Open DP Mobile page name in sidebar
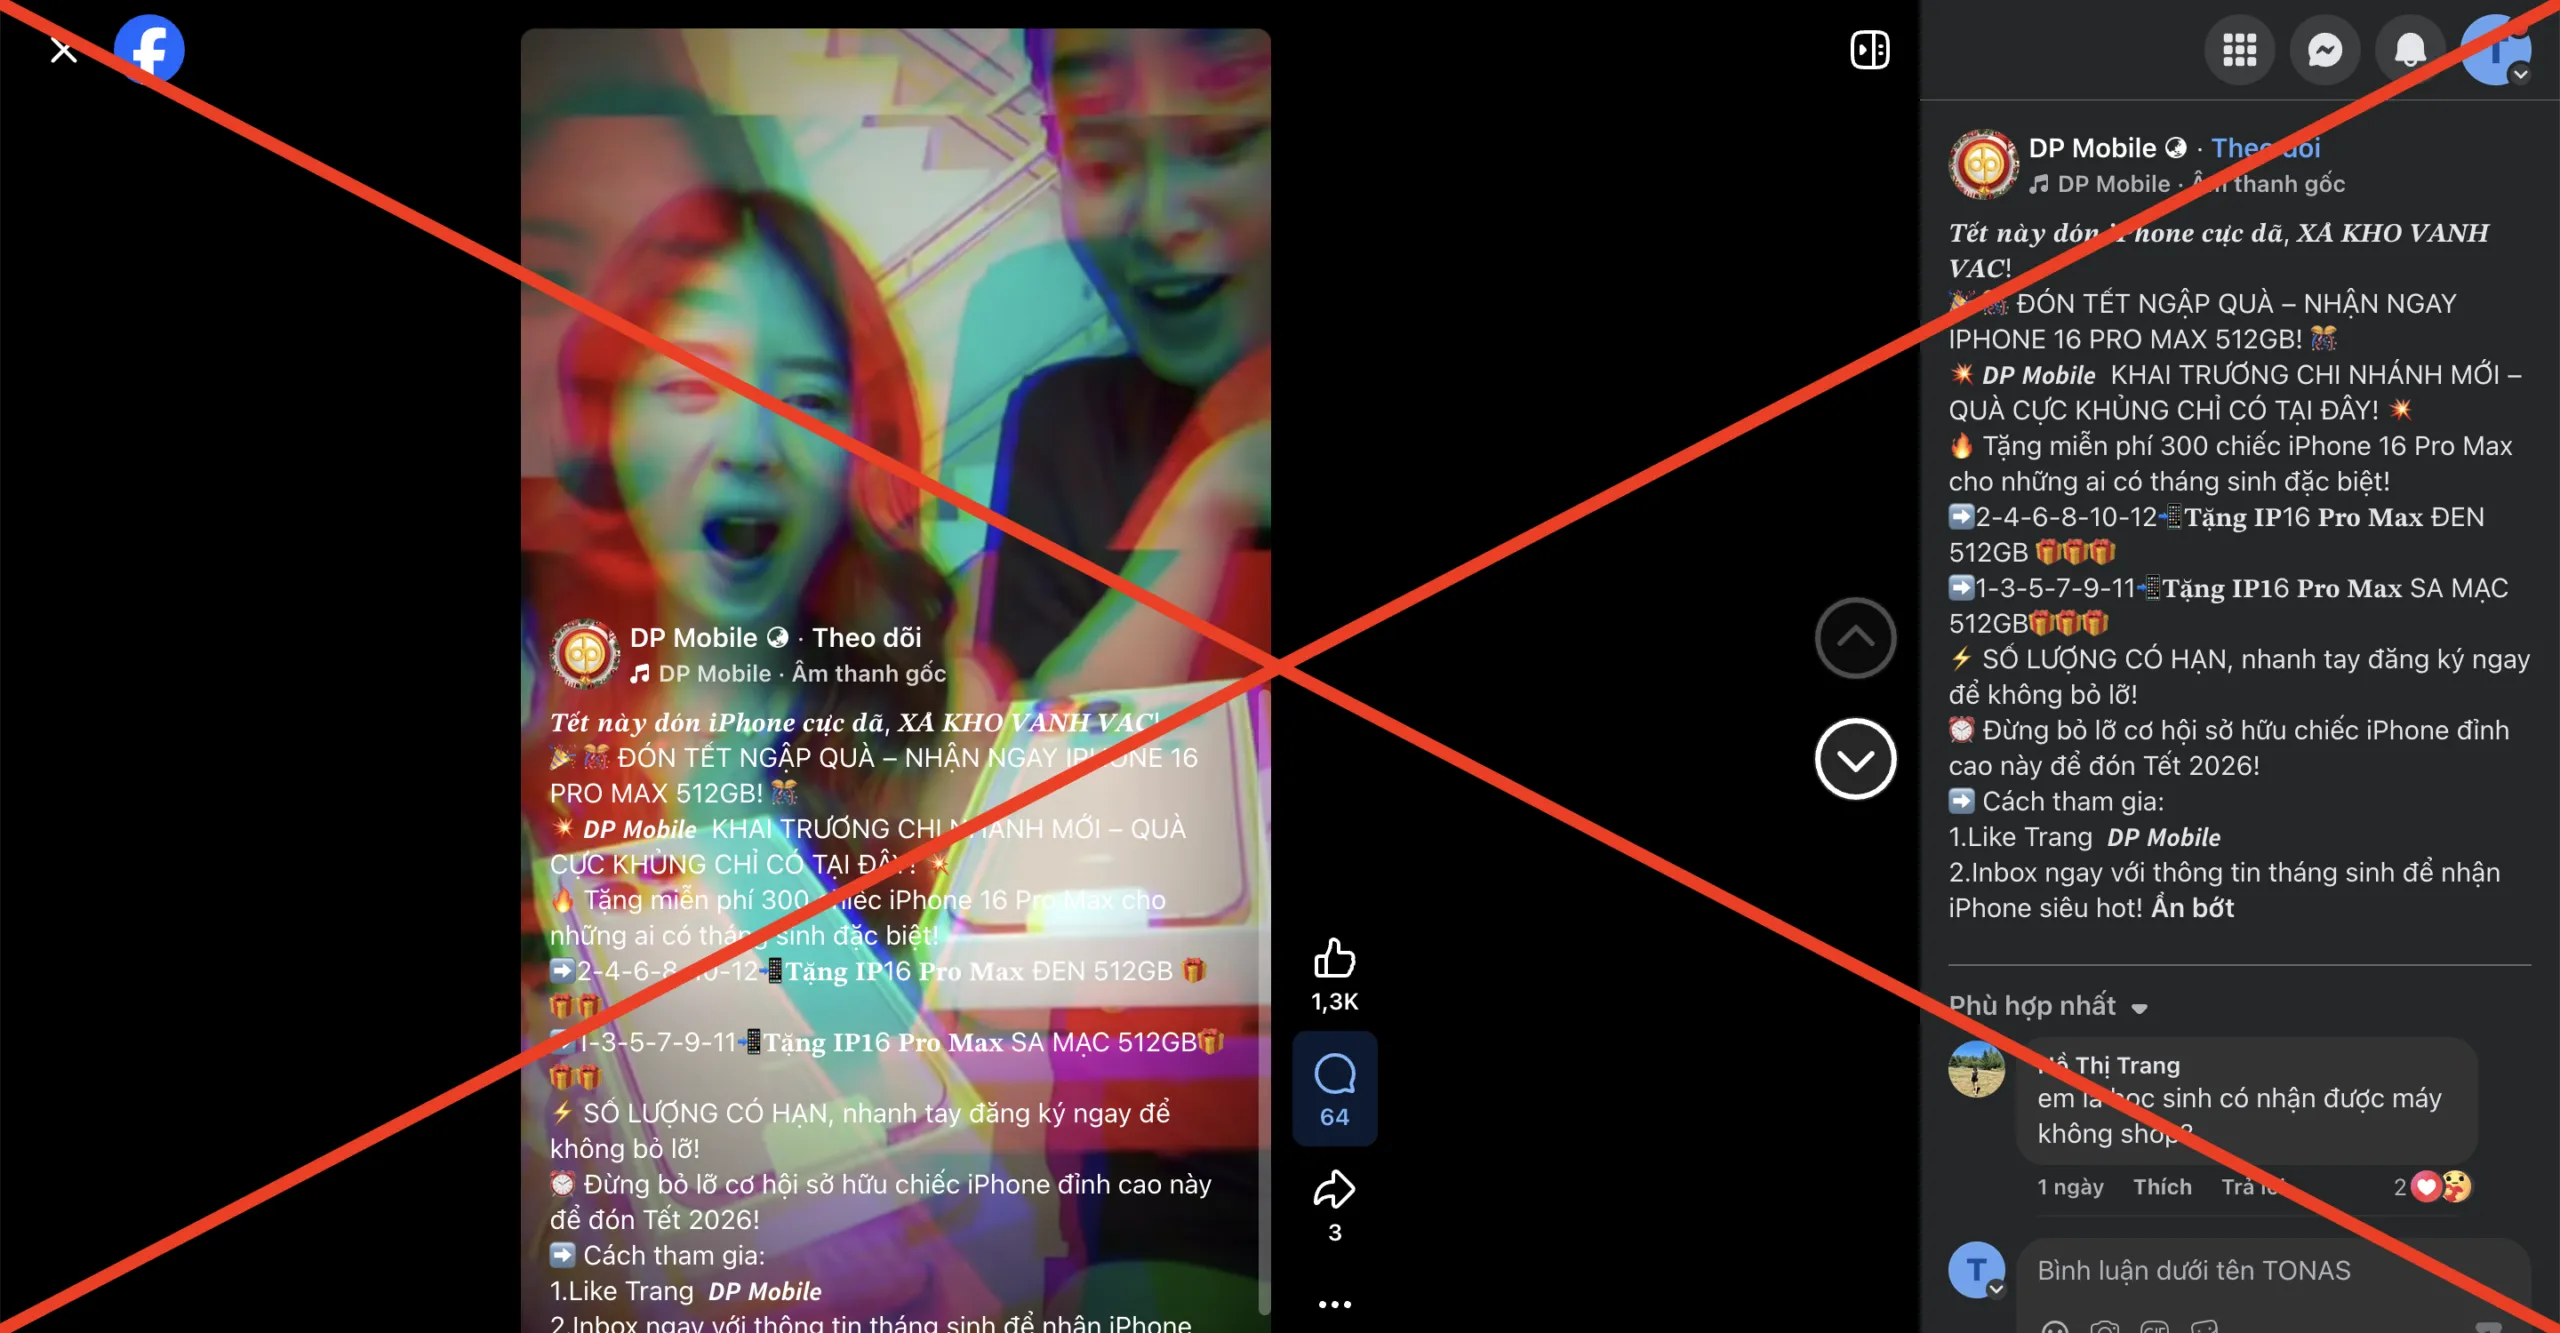The width and height of the screenshot is (2560, 1333). (x=2092, y=148)
